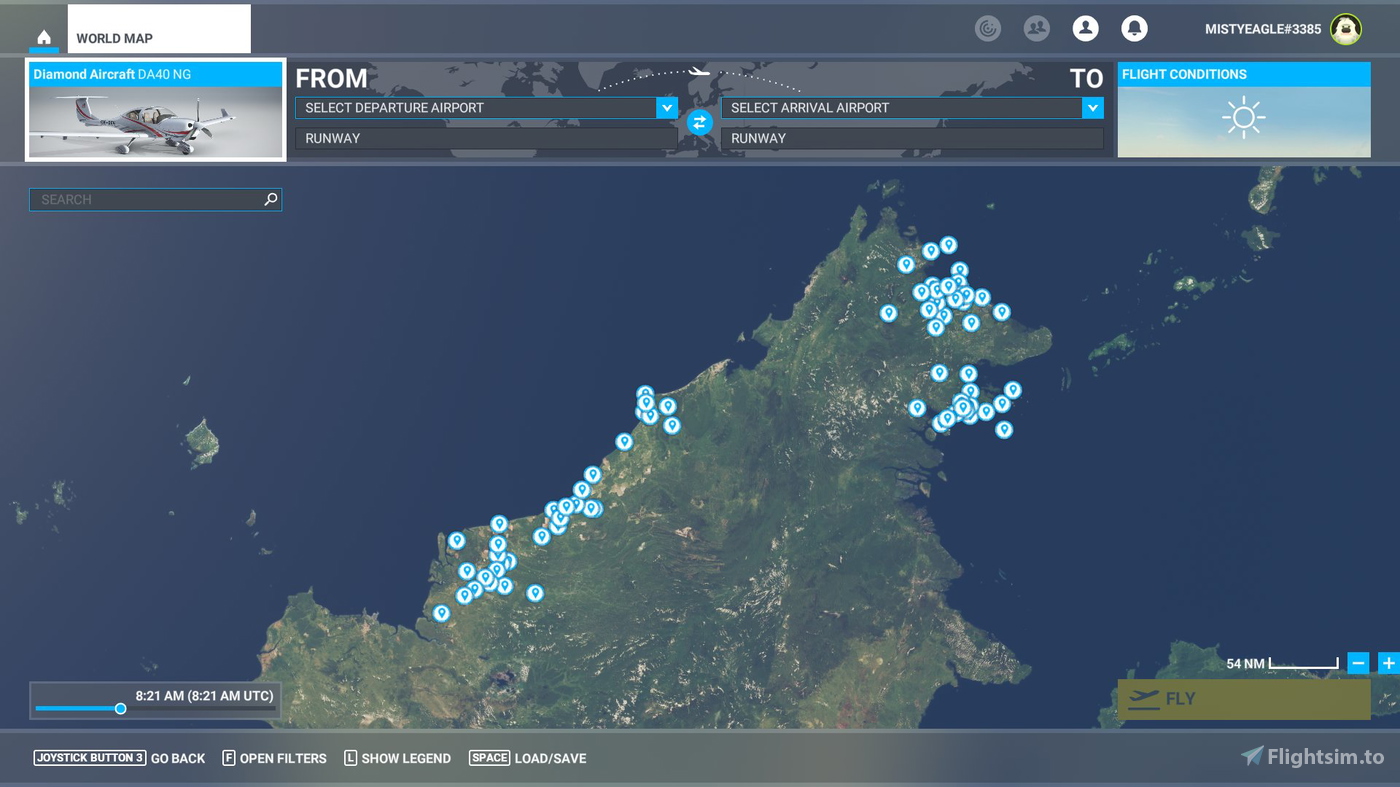This screenshot has height=787, width=1400.
Task: Click the group sessions spiral icon
Action: pos(988,28)
